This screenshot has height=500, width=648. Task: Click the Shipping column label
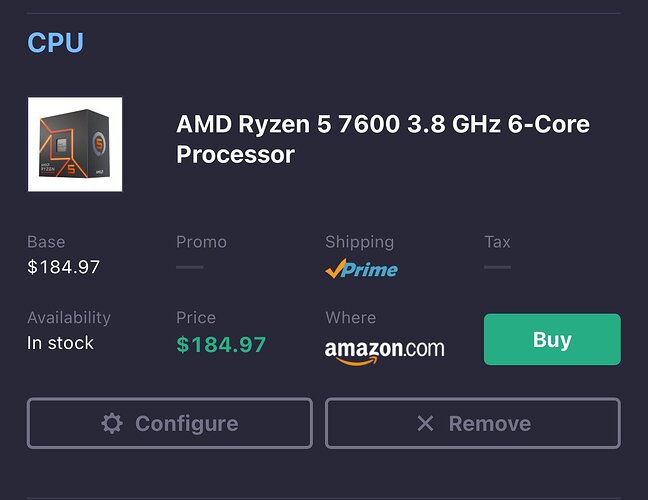coord(359,242)
